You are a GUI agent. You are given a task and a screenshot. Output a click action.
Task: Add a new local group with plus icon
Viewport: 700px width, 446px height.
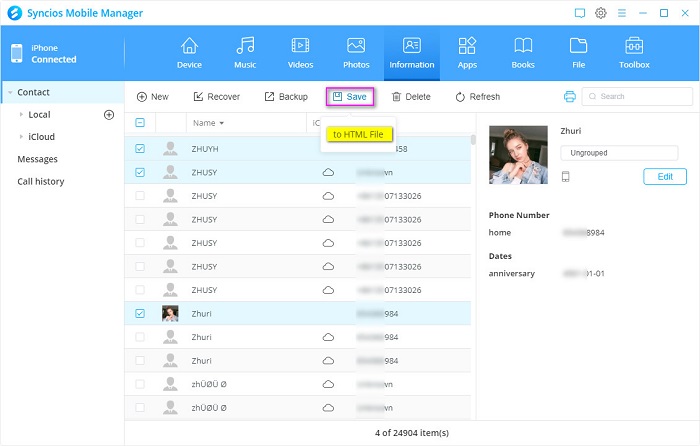pos(109,115)
